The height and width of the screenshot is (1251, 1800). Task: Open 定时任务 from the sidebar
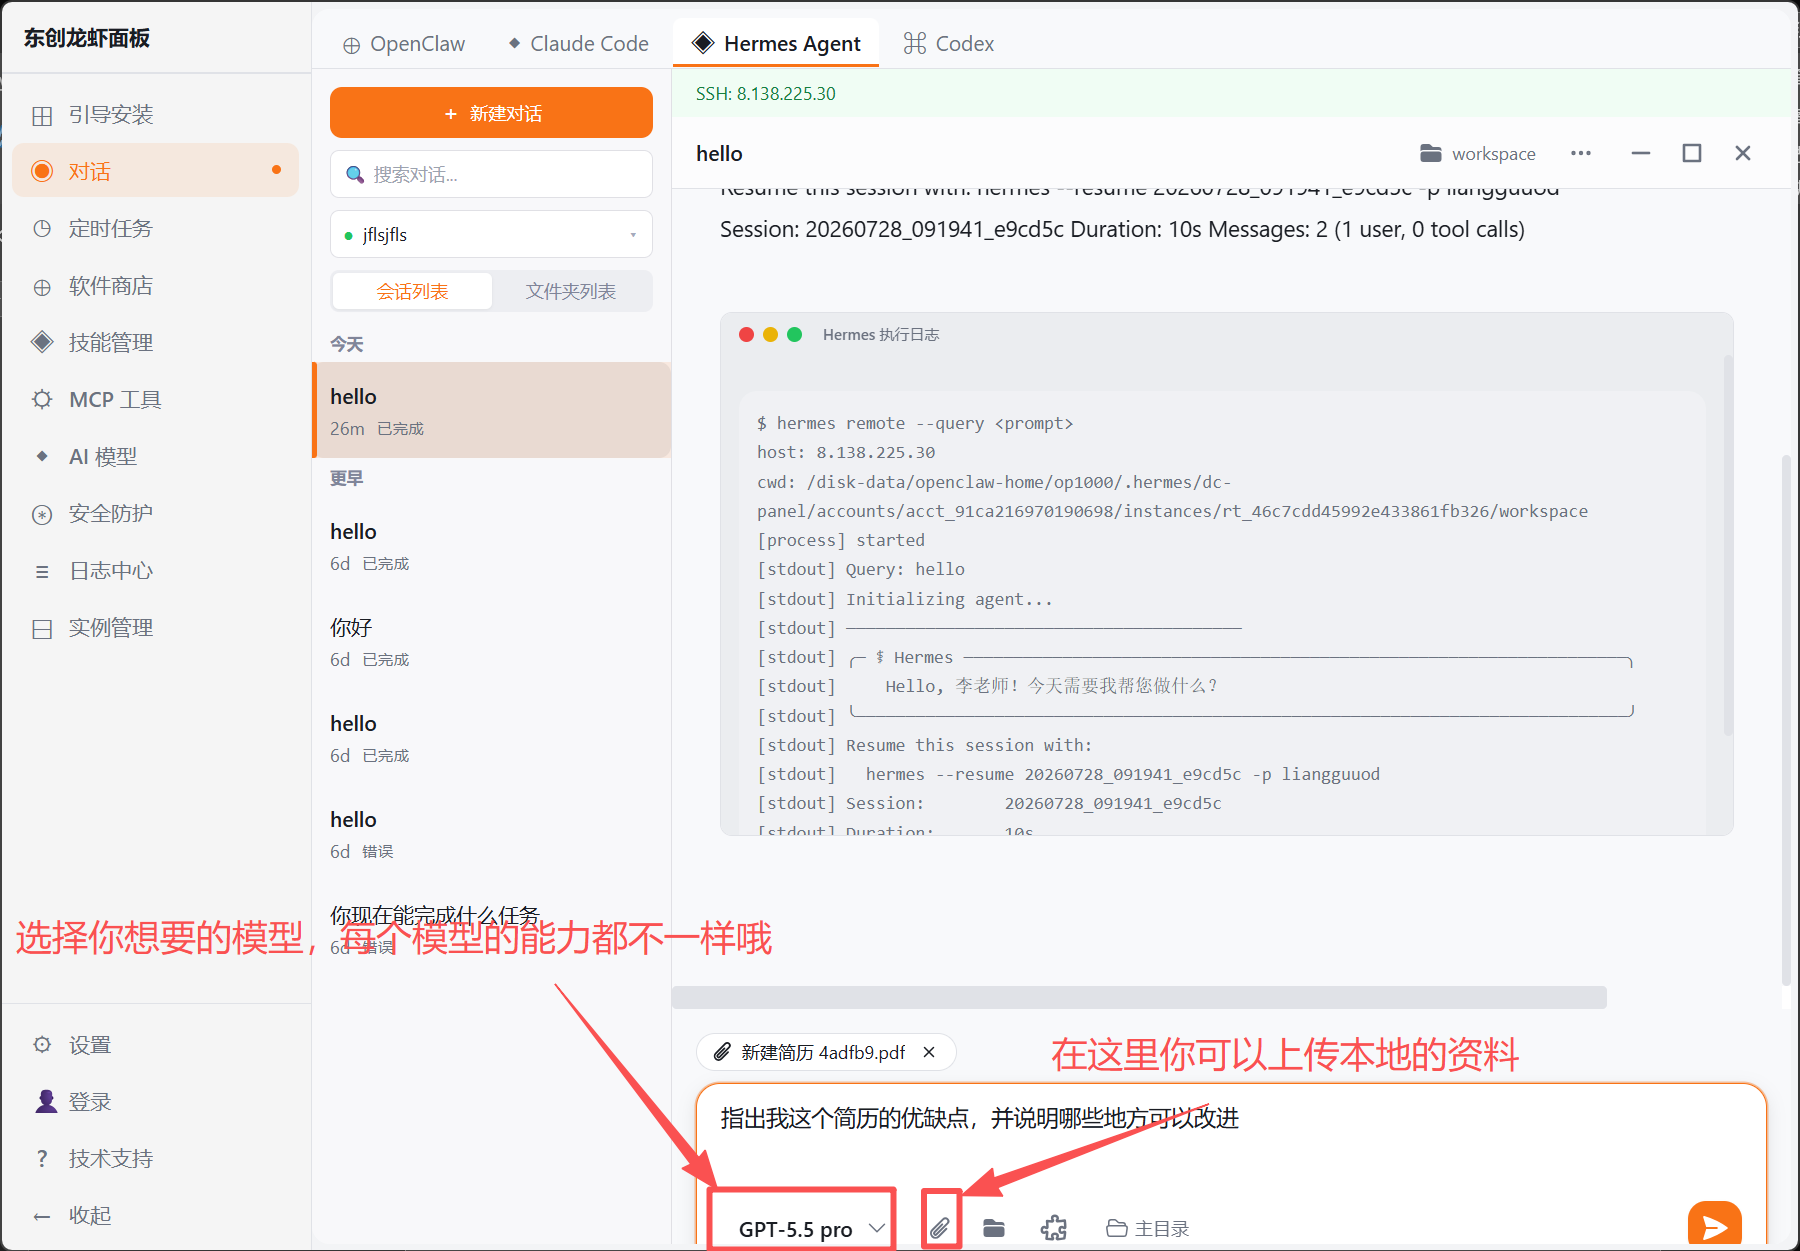[155, 228]
